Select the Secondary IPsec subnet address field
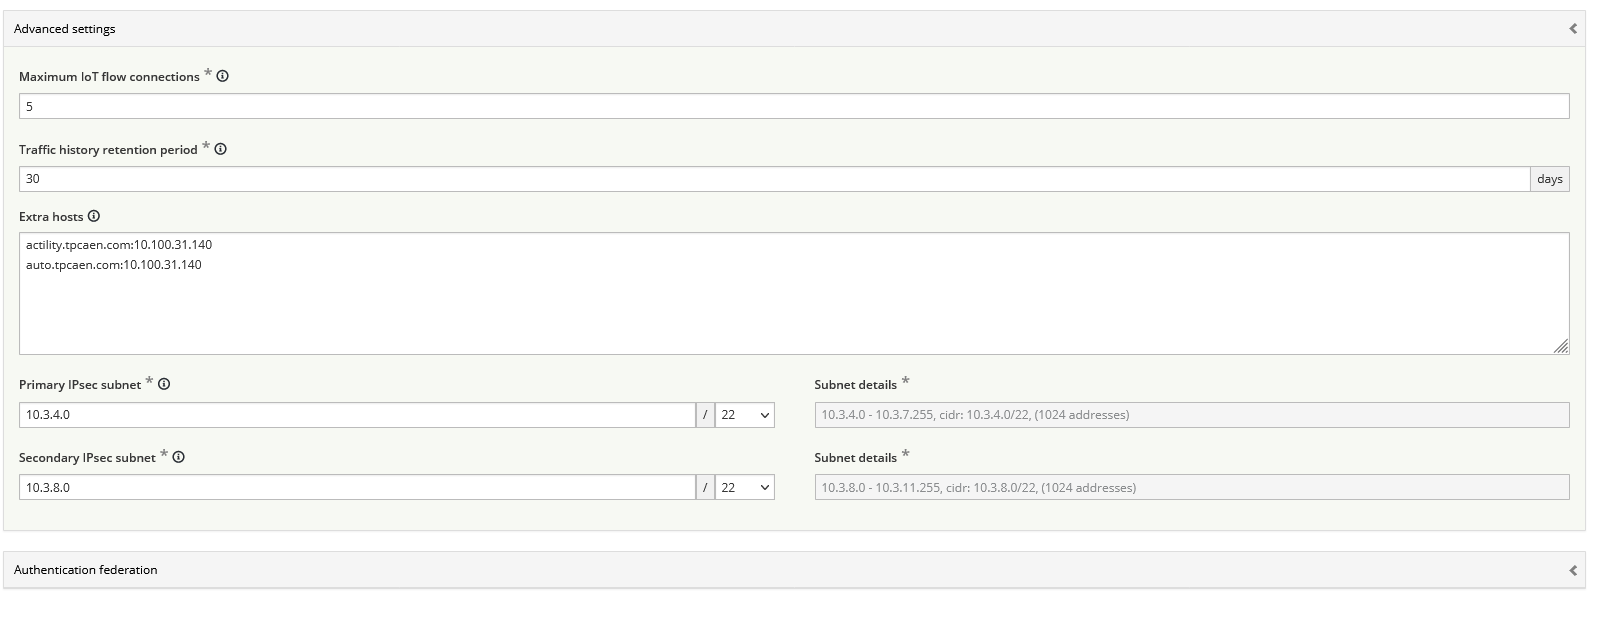Viewport: 1599px width, 624px height. pyautogui.click(x=356, y=488)
